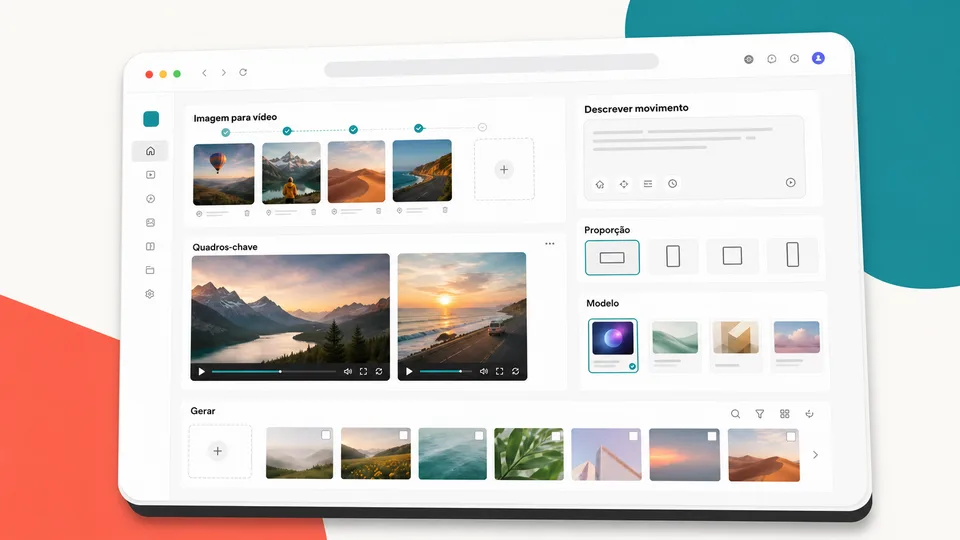Click the list icon in Descrever movimento box

[x=648, y=184]
